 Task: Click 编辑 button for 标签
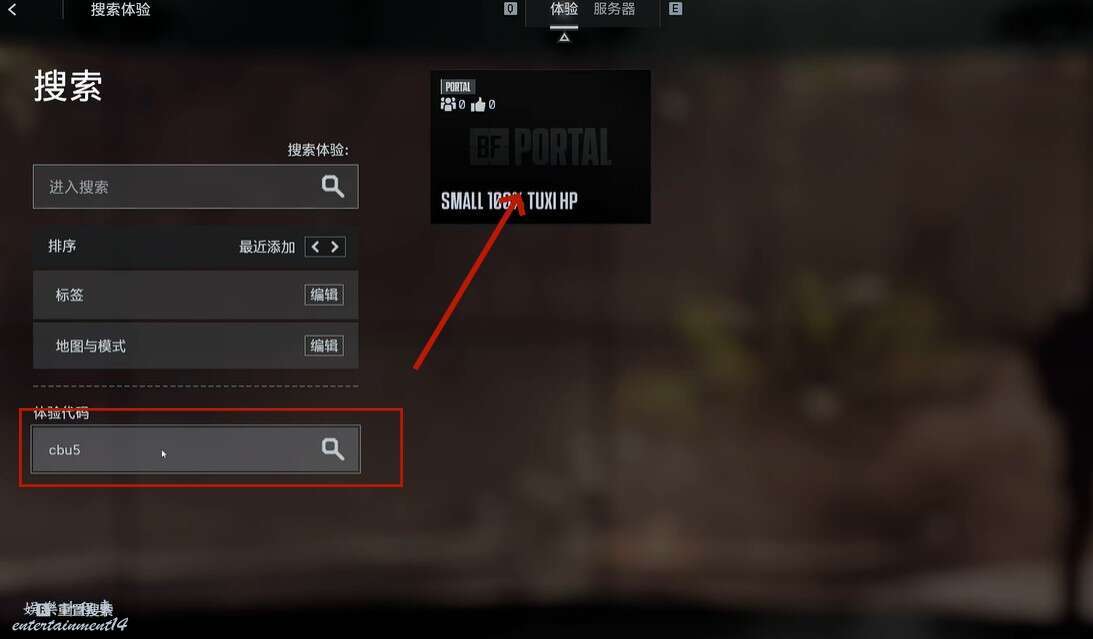coord(324,295)
